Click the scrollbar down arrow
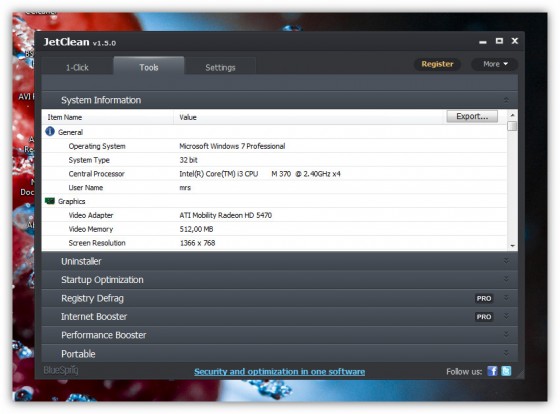Screen dimensions: 560x414 (512, 245)
